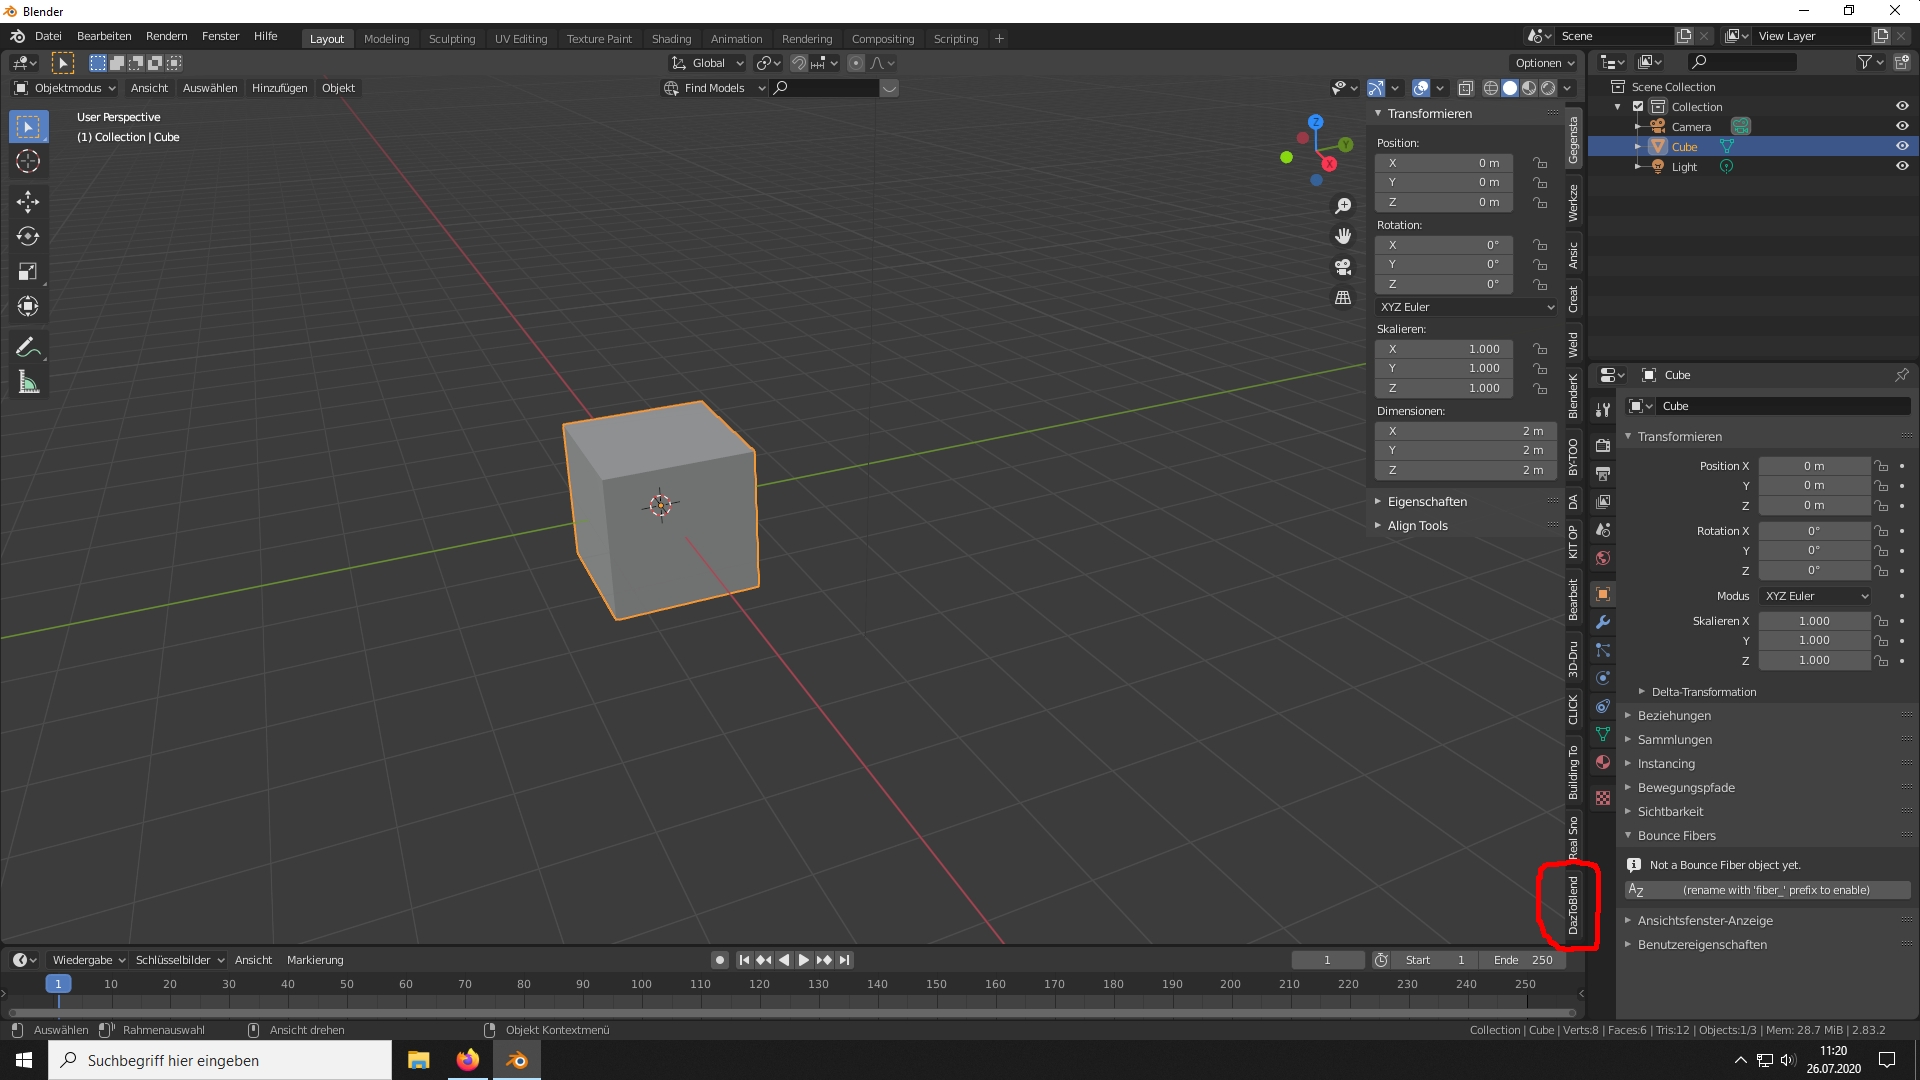Open Material properties tab icon
The height and width of the screenshot is (1080, 1920).
pyautogui.click(x=1603, y=762)
